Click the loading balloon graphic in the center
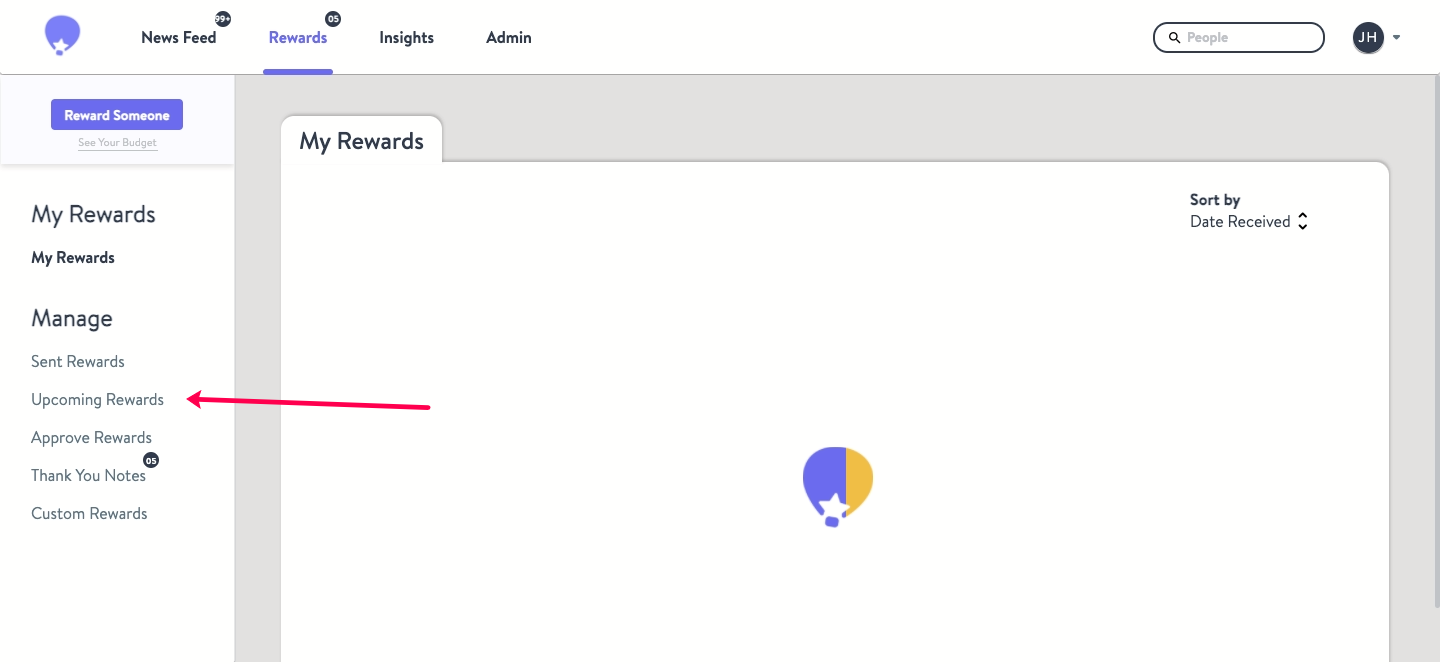The image size is (1440, 664). coord(838,486)
